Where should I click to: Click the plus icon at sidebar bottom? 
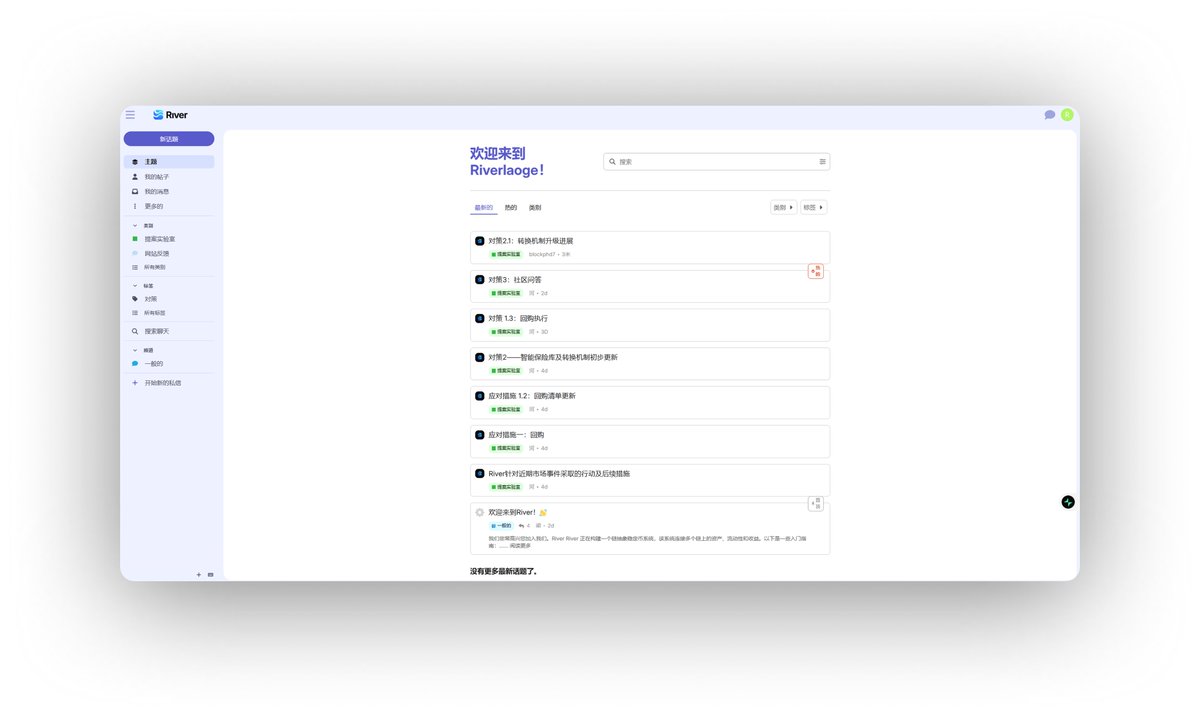(198, 575)
